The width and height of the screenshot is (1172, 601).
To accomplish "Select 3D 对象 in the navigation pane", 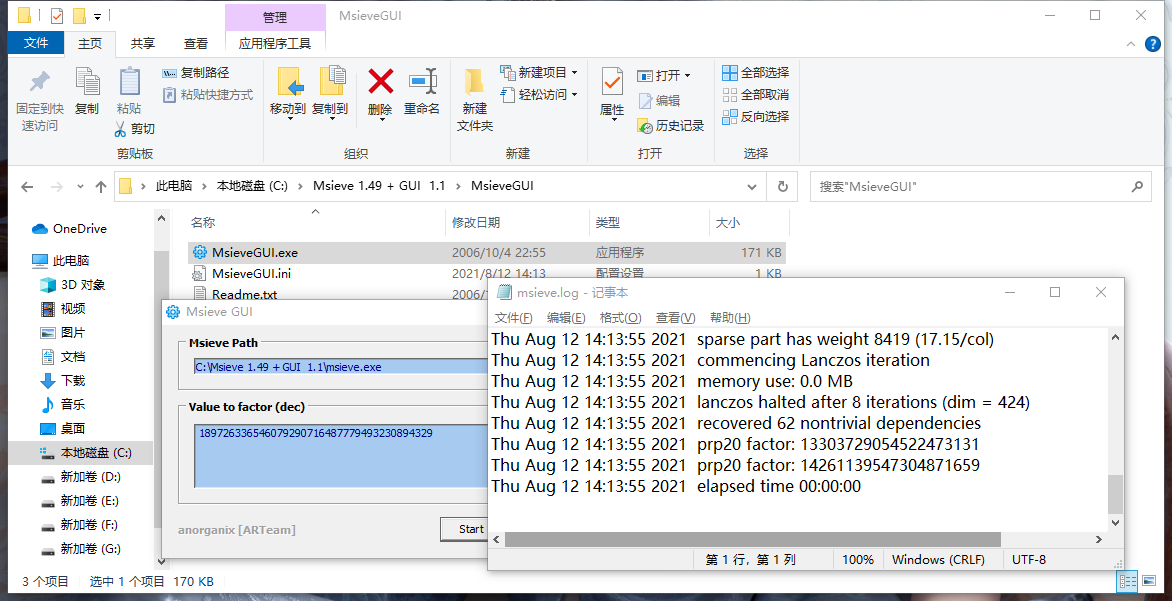I will 73,285.
